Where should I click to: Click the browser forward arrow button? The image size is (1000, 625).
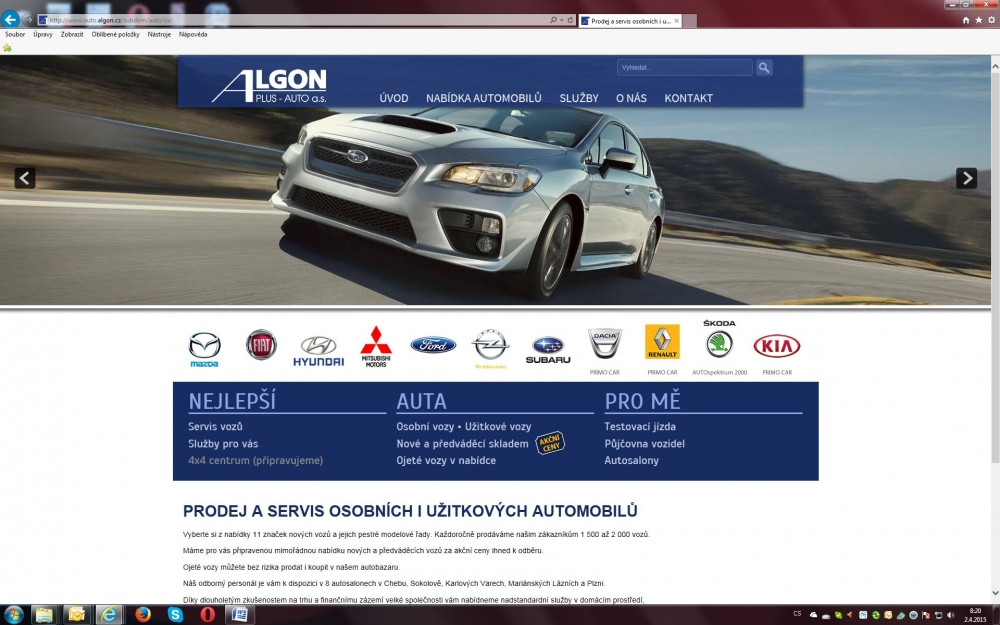pos(27,20)
